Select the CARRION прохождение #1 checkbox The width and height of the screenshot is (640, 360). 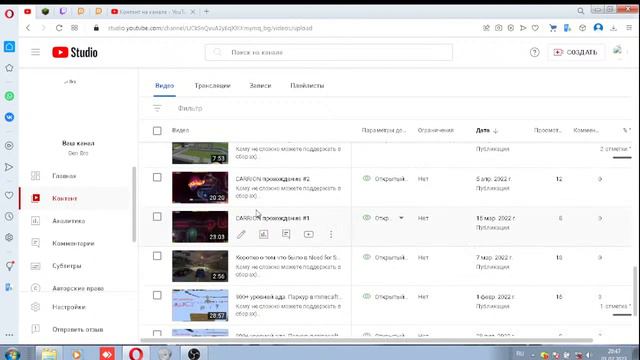coord(157,217)
